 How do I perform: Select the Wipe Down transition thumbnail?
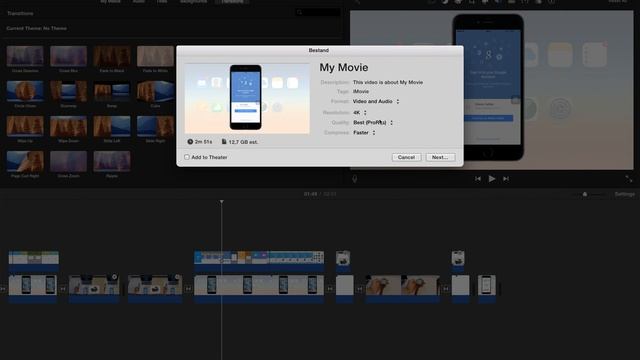click(69, 126)
